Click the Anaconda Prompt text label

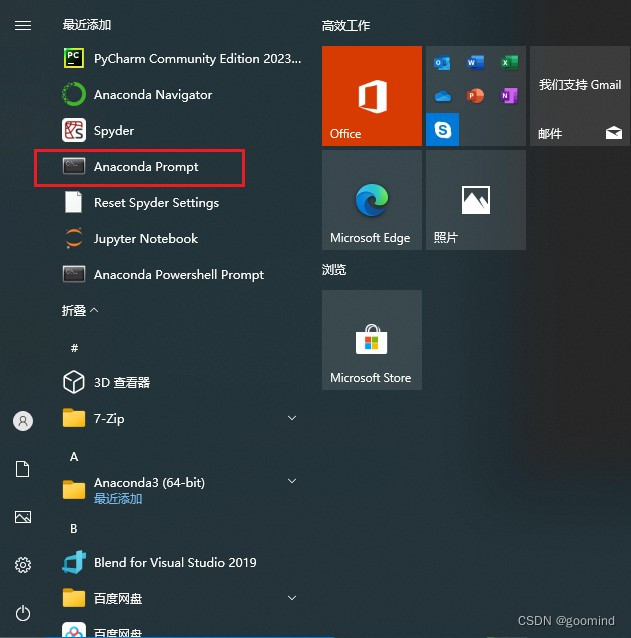[146, 166]
